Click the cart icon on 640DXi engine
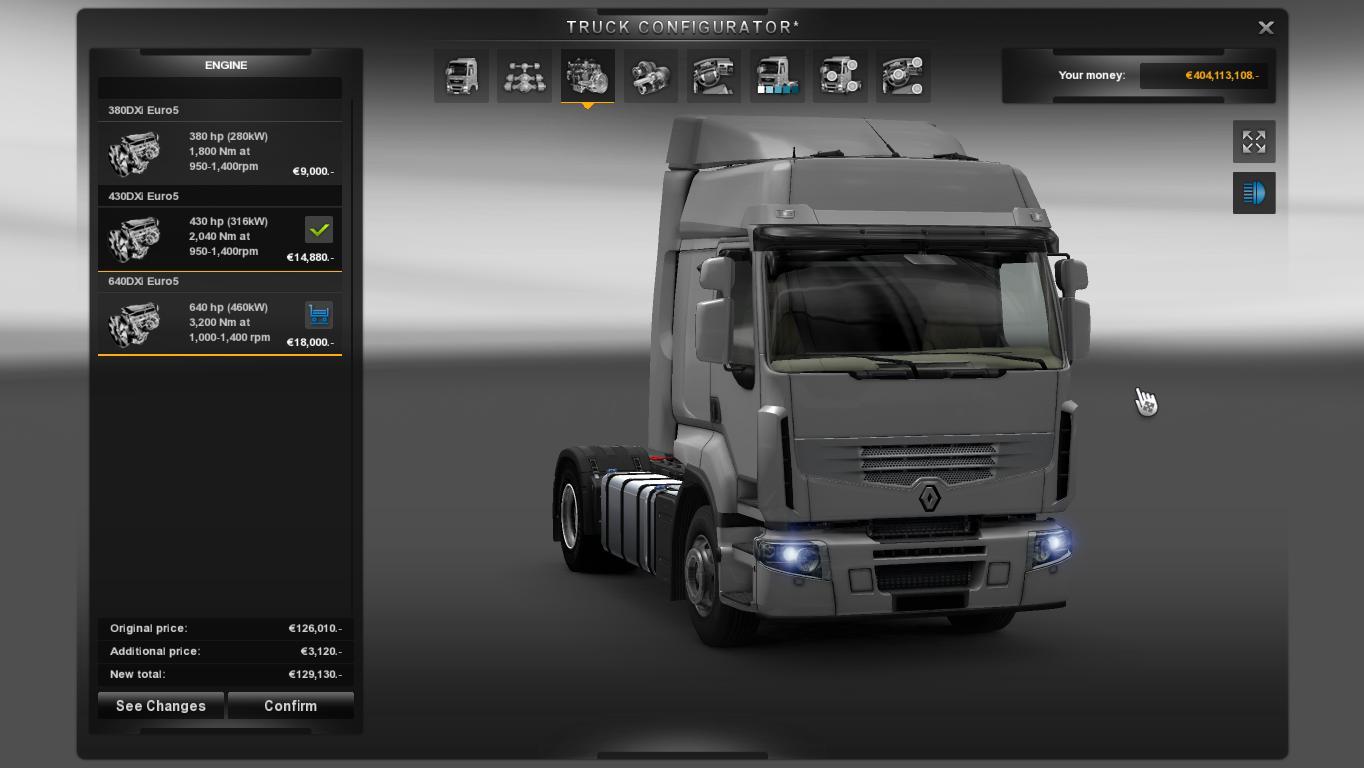Screen dimensions: 1364x768 coord(319,315)
